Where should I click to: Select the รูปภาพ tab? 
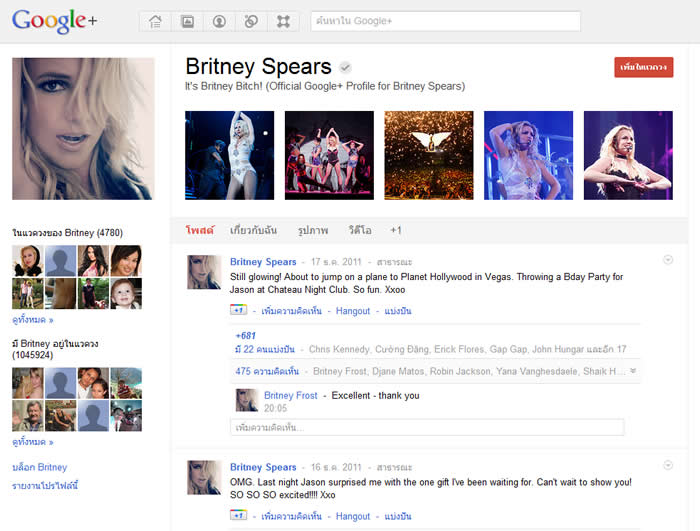point(313,230)
